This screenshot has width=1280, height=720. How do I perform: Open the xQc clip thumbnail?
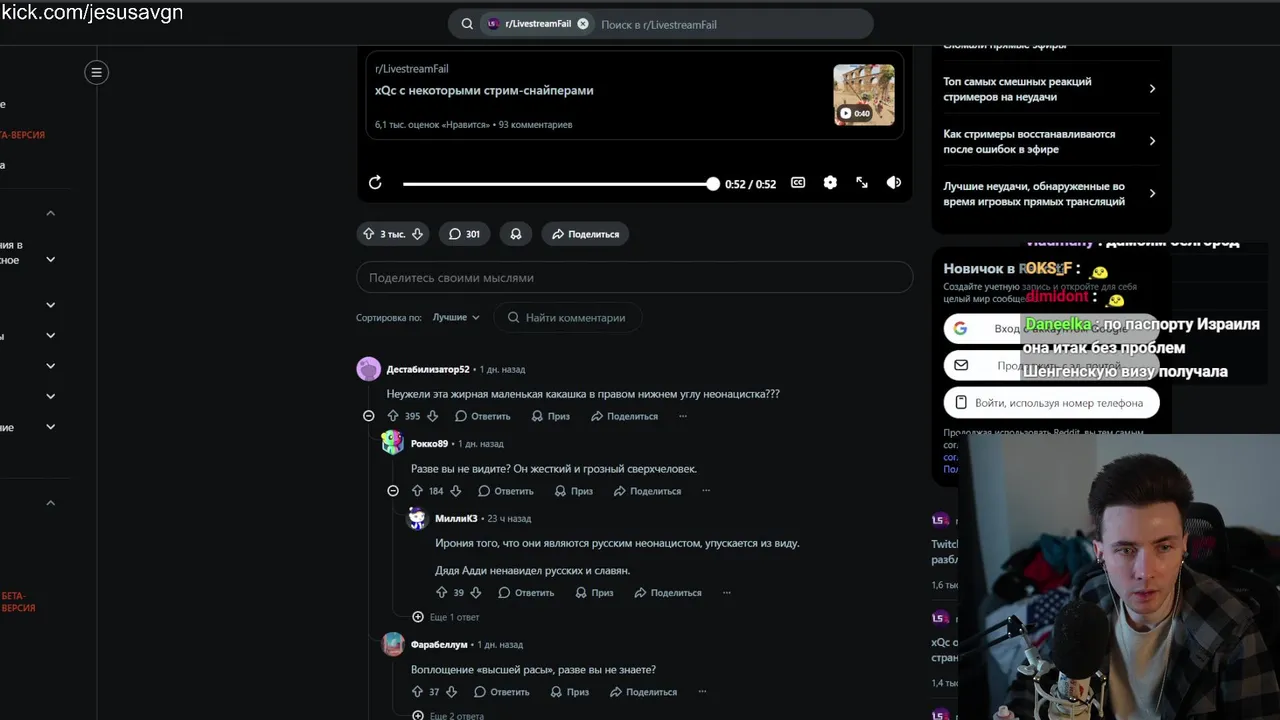pos(864,95)
